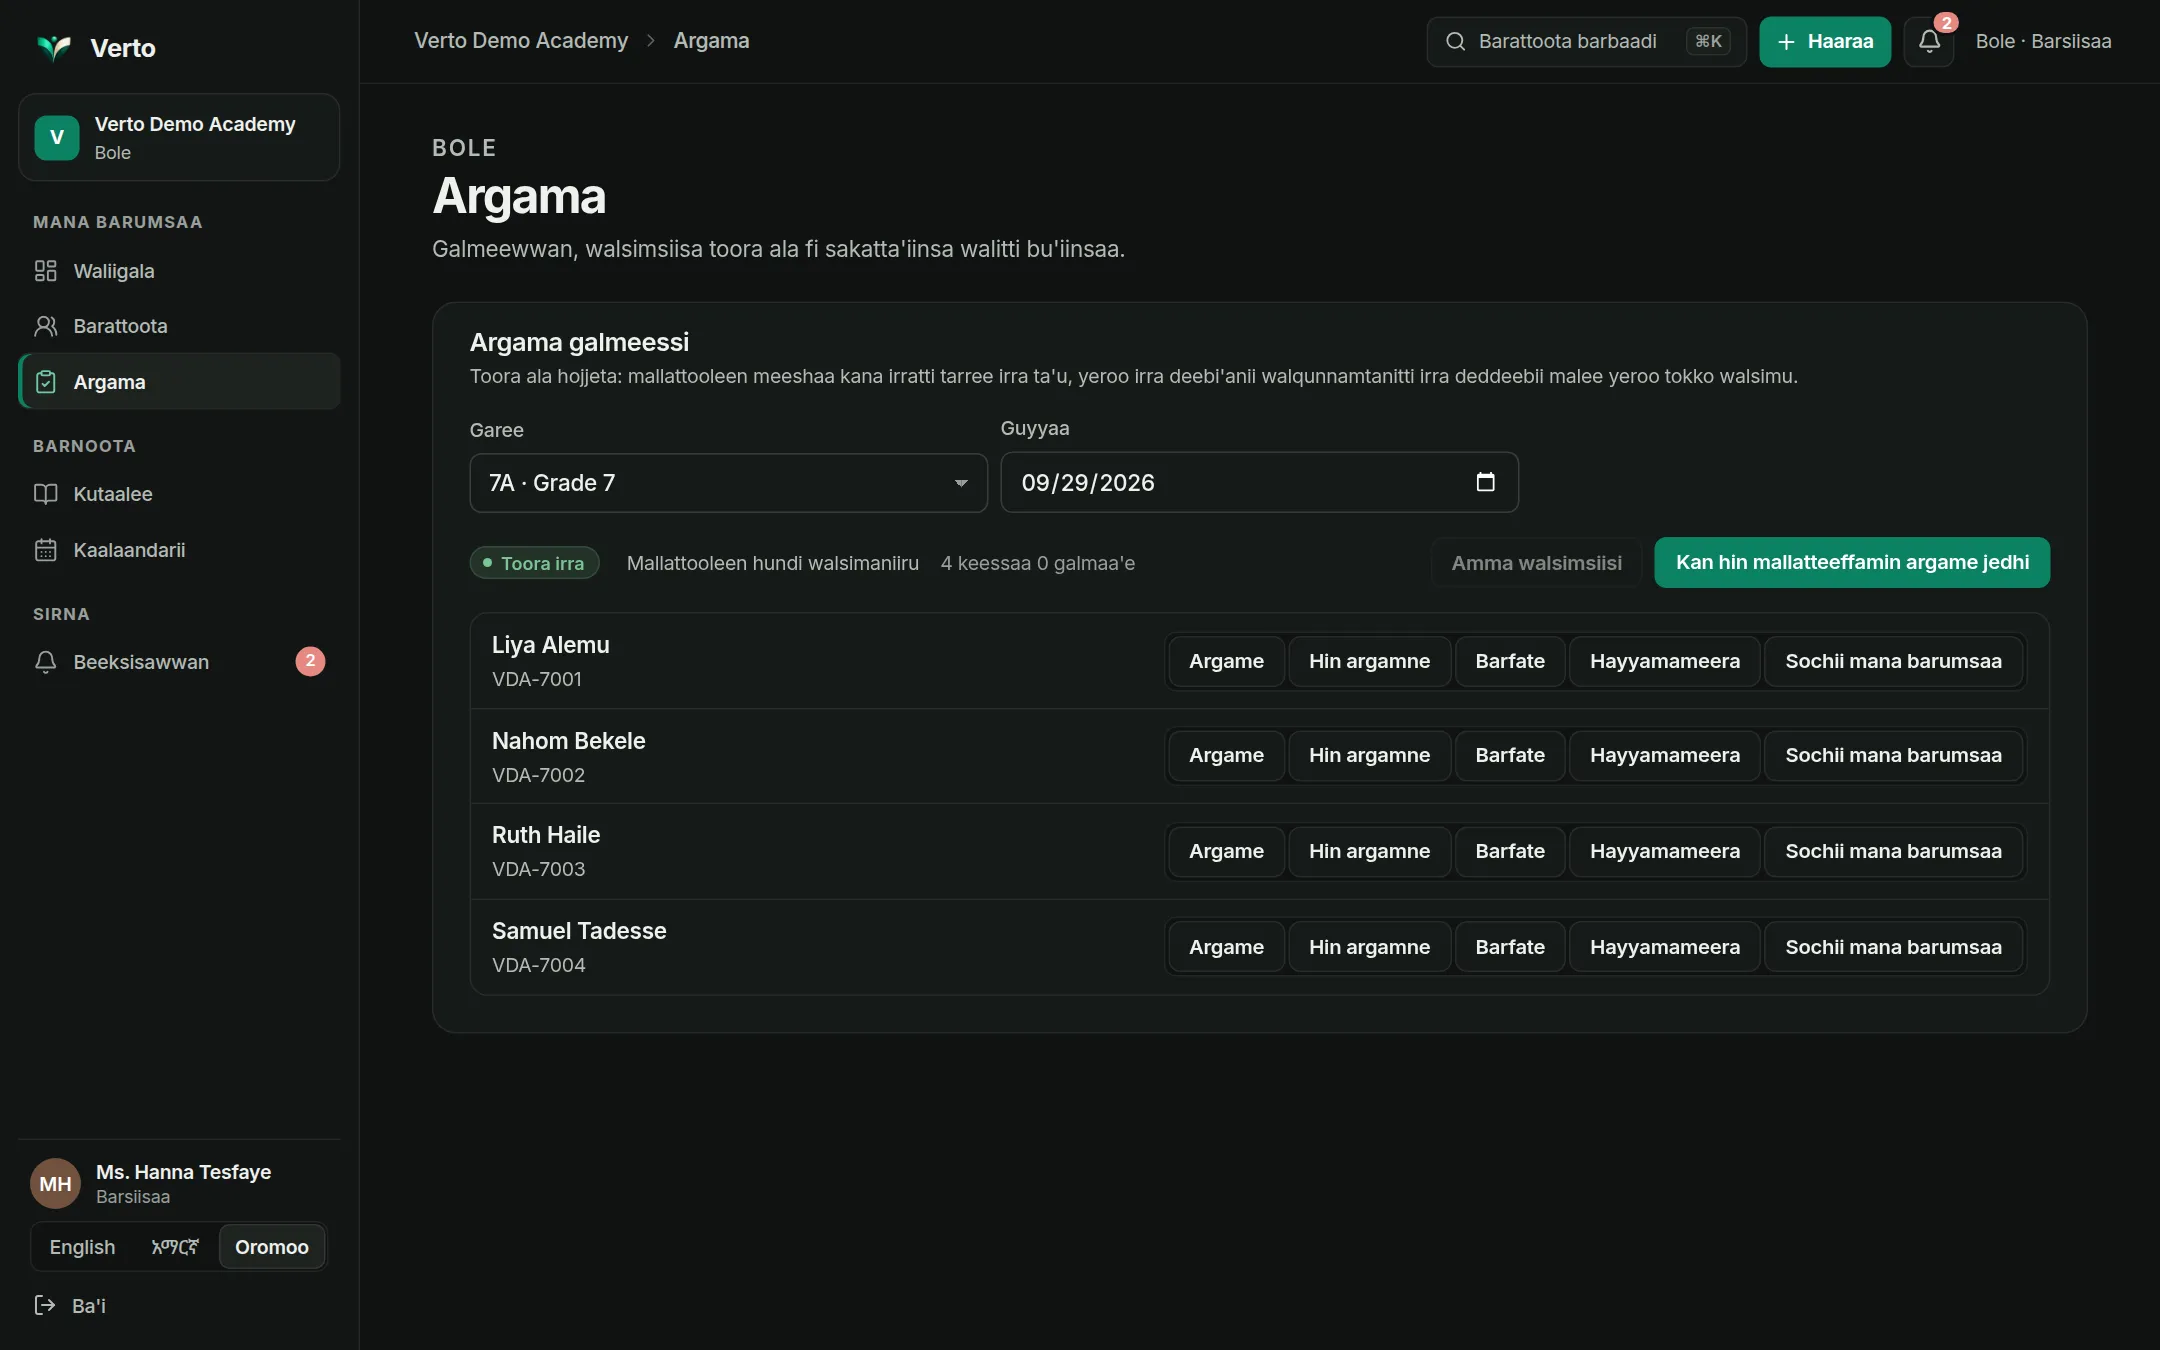
Task: Mark Samuel Tadesse as Barfate
Action: [1510, 947]
